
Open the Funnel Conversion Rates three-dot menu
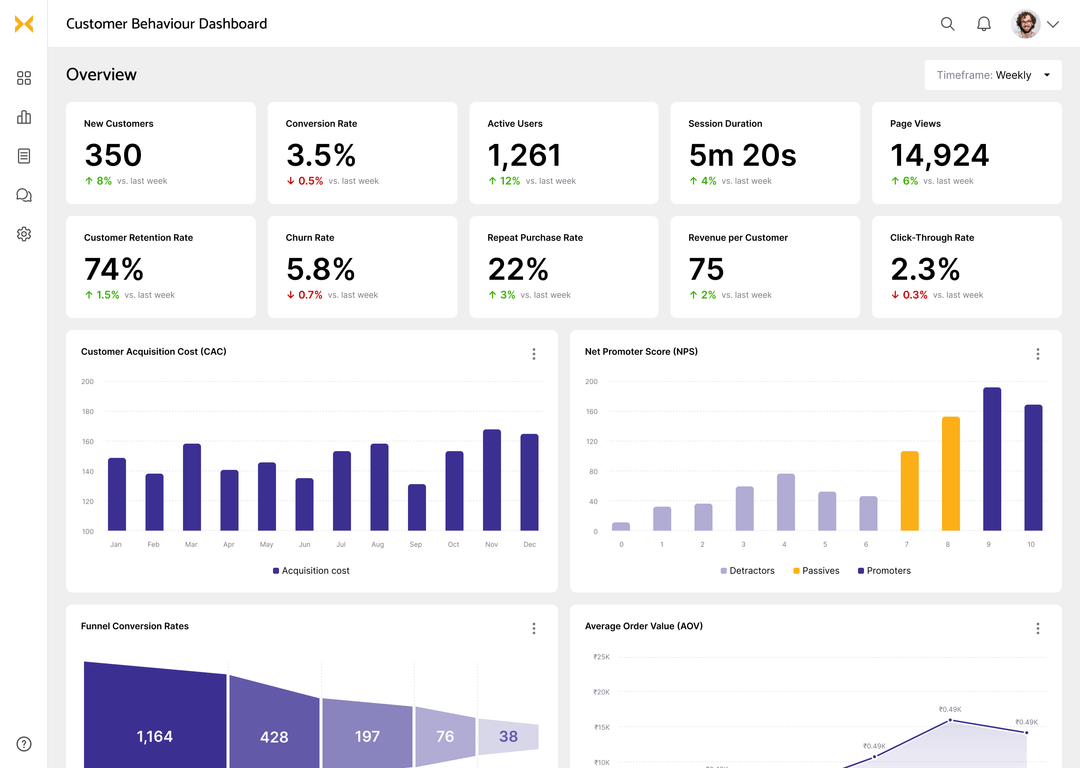pos(534,628)
